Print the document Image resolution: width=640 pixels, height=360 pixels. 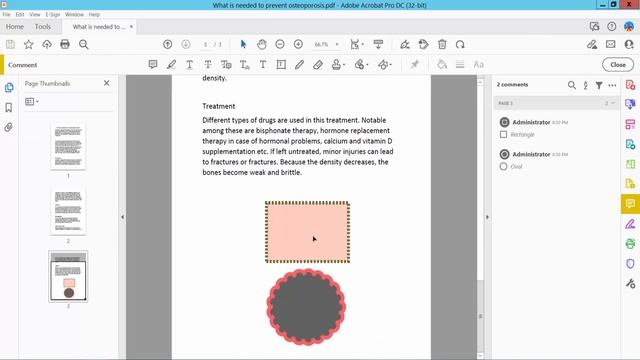tap(65, 44)
